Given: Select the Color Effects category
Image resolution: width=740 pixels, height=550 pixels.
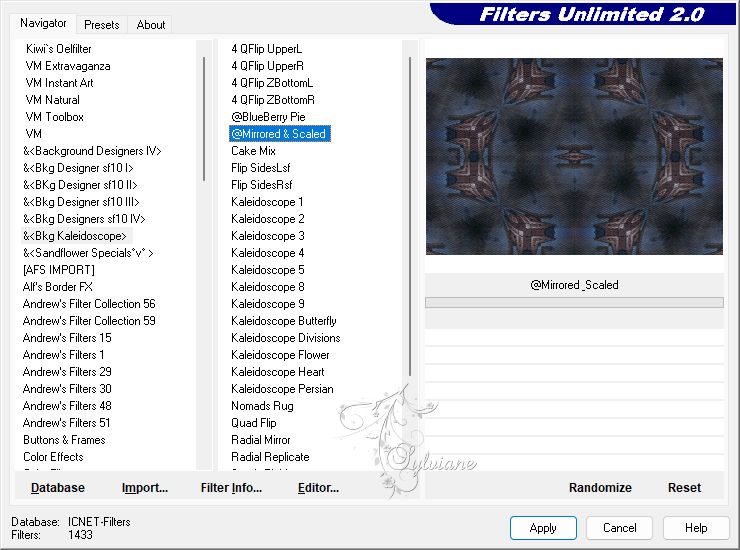Looking at the screenshot, I should (x=53, y=457).
